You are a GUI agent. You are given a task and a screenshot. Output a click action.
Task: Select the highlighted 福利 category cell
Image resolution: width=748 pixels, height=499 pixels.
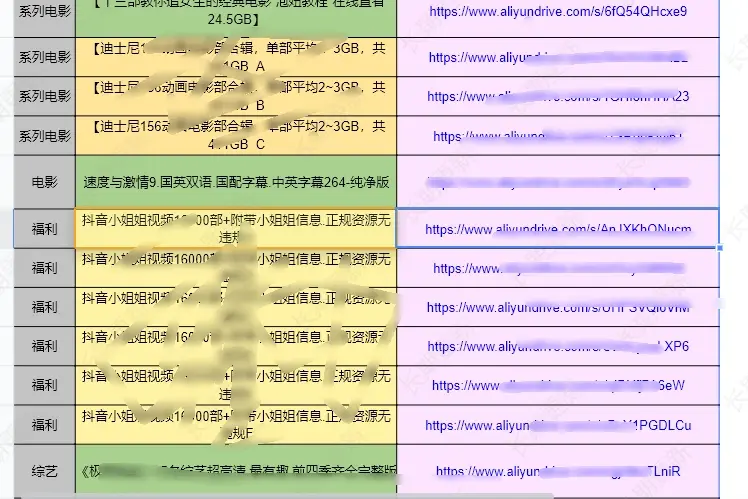click(44, 229)
